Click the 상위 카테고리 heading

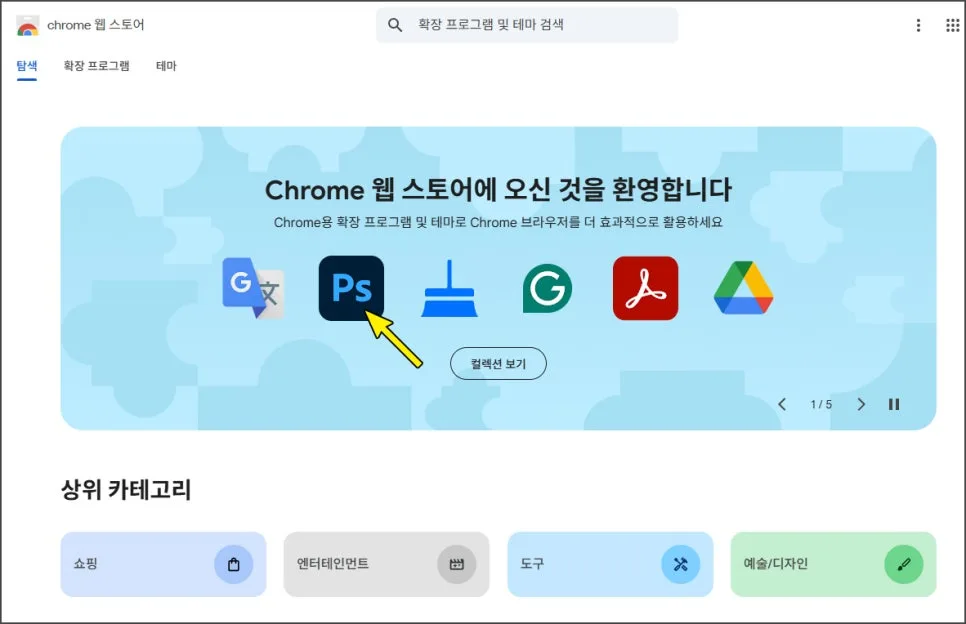(126, 490)
